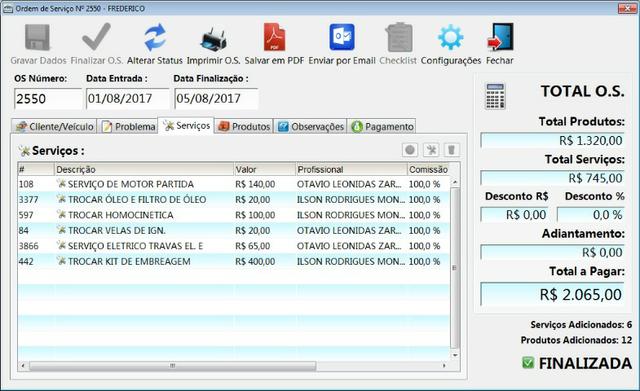Click the Fechar door exit icon
The image size is (640, 391).
click(x=500, y=37)
